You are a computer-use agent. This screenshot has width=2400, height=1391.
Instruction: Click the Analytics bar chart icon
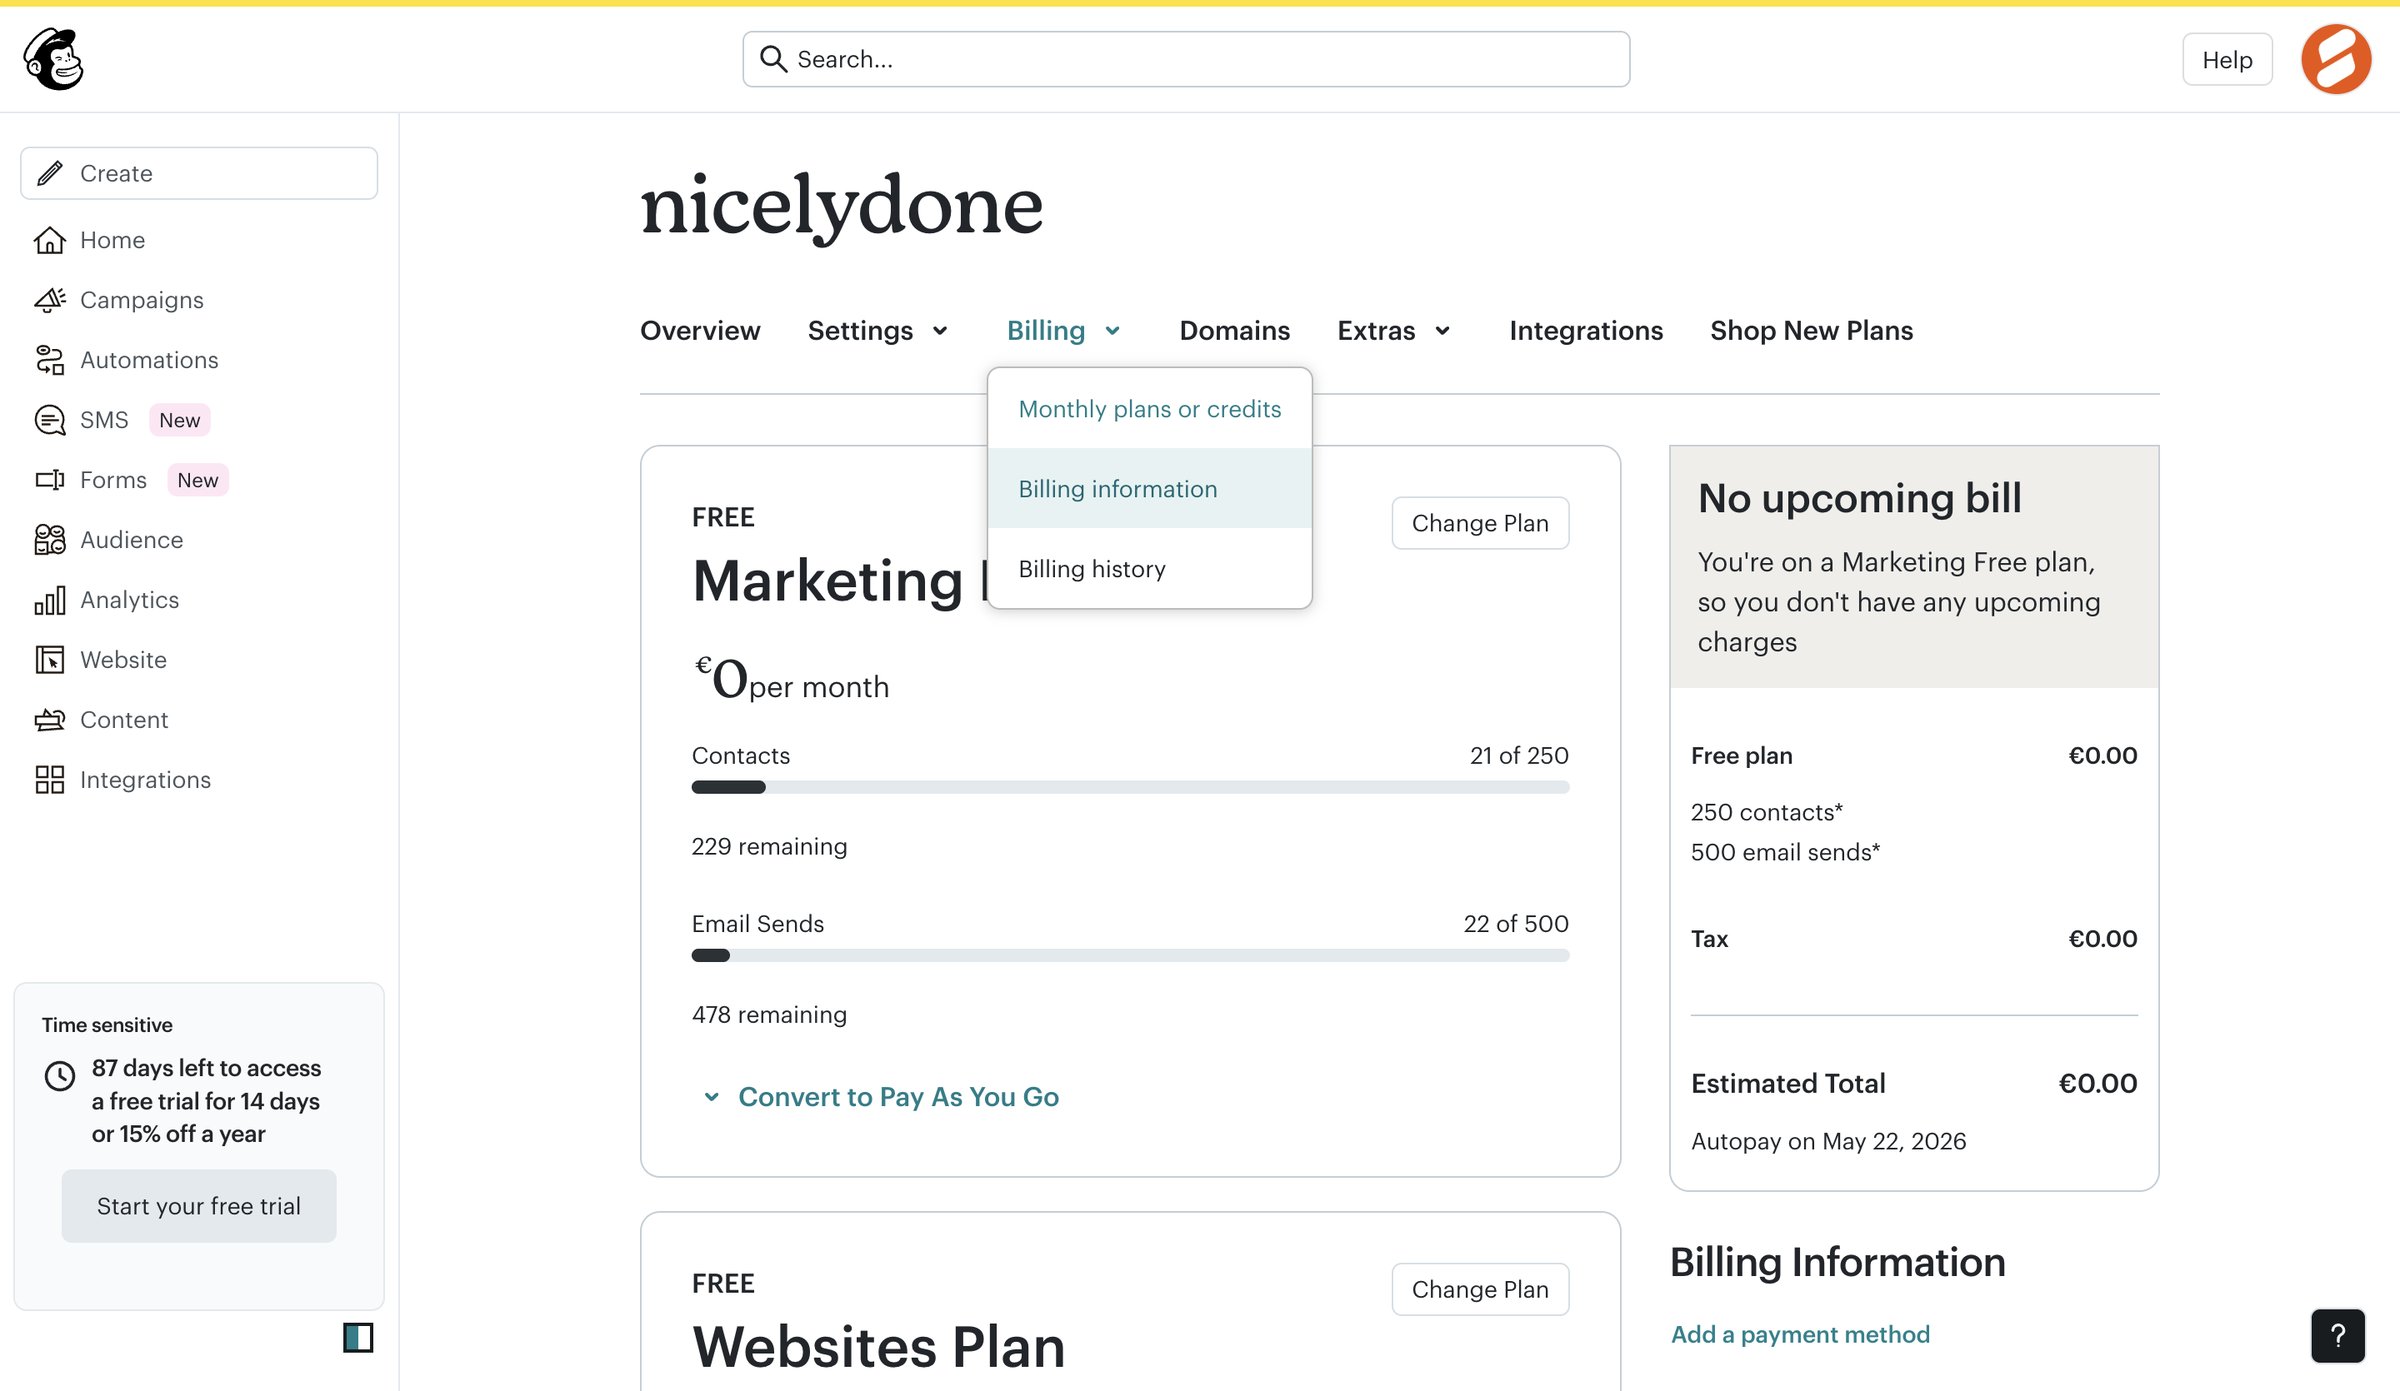[x=50, y=600]
